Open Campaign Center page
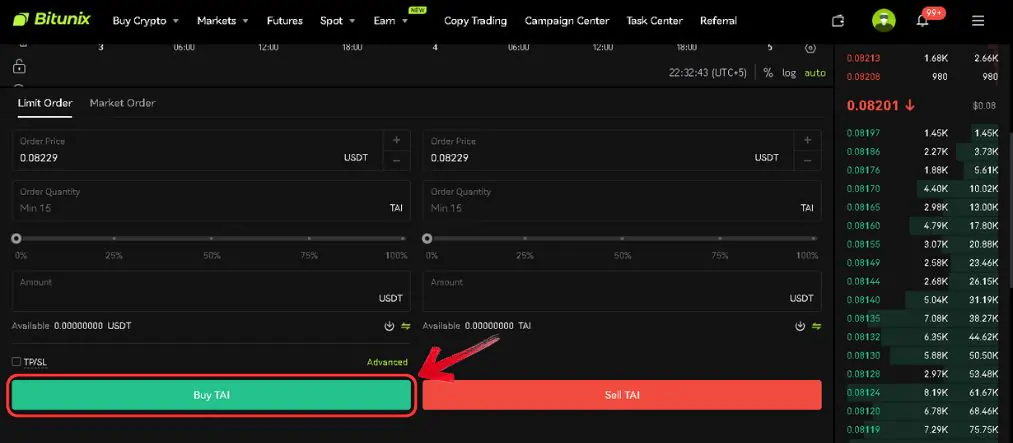This screenshot has height=443, width=1013. (x=567, y=21)
